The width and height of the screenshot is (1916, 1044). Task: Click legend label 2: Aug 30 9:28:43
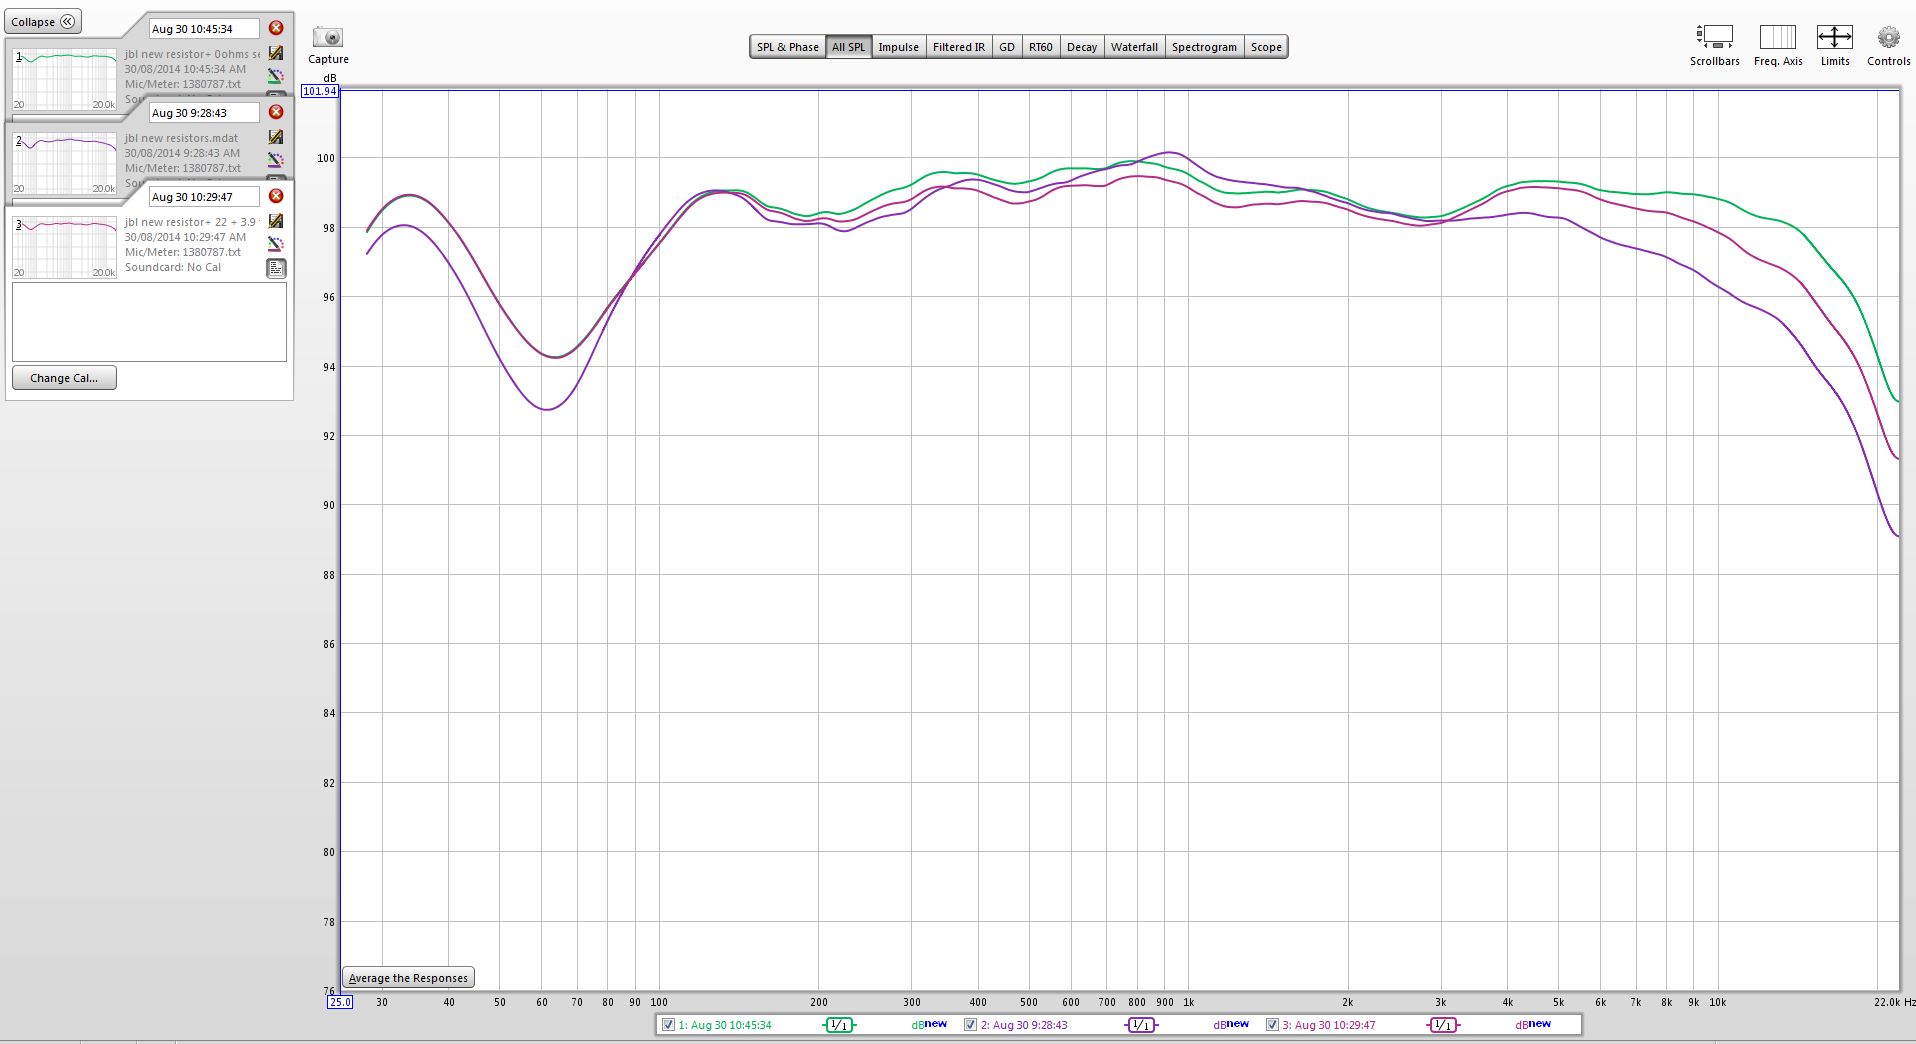[1024, 1025]
